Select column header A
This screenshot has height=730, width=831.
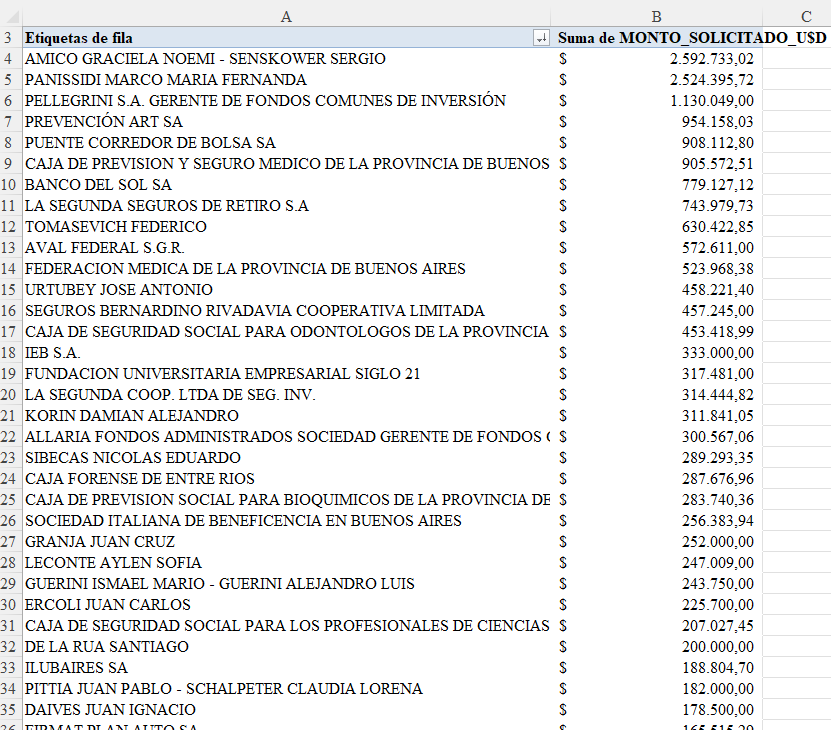point(286,16)
